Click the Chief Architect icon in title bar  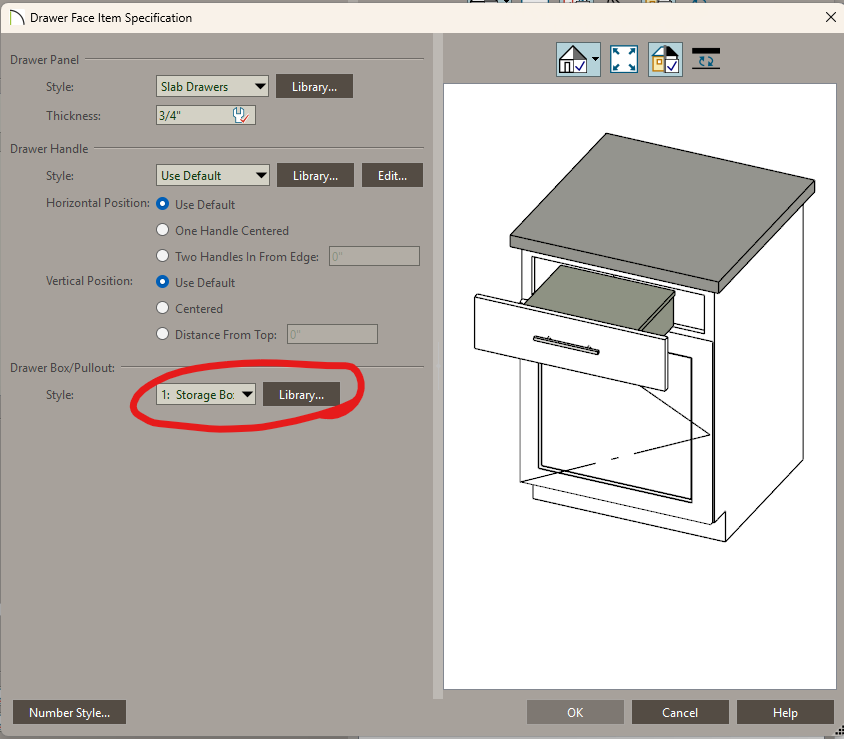16,17
